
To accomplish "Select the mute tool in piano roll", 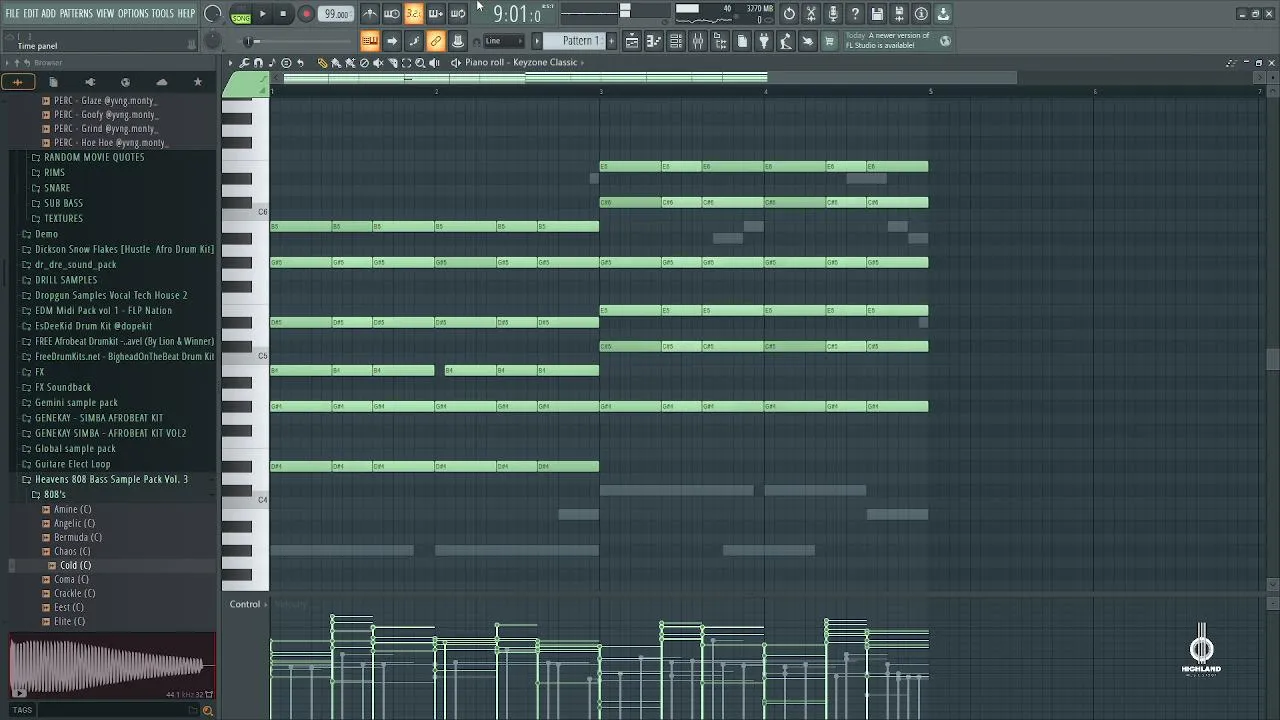I will point(378,63).
